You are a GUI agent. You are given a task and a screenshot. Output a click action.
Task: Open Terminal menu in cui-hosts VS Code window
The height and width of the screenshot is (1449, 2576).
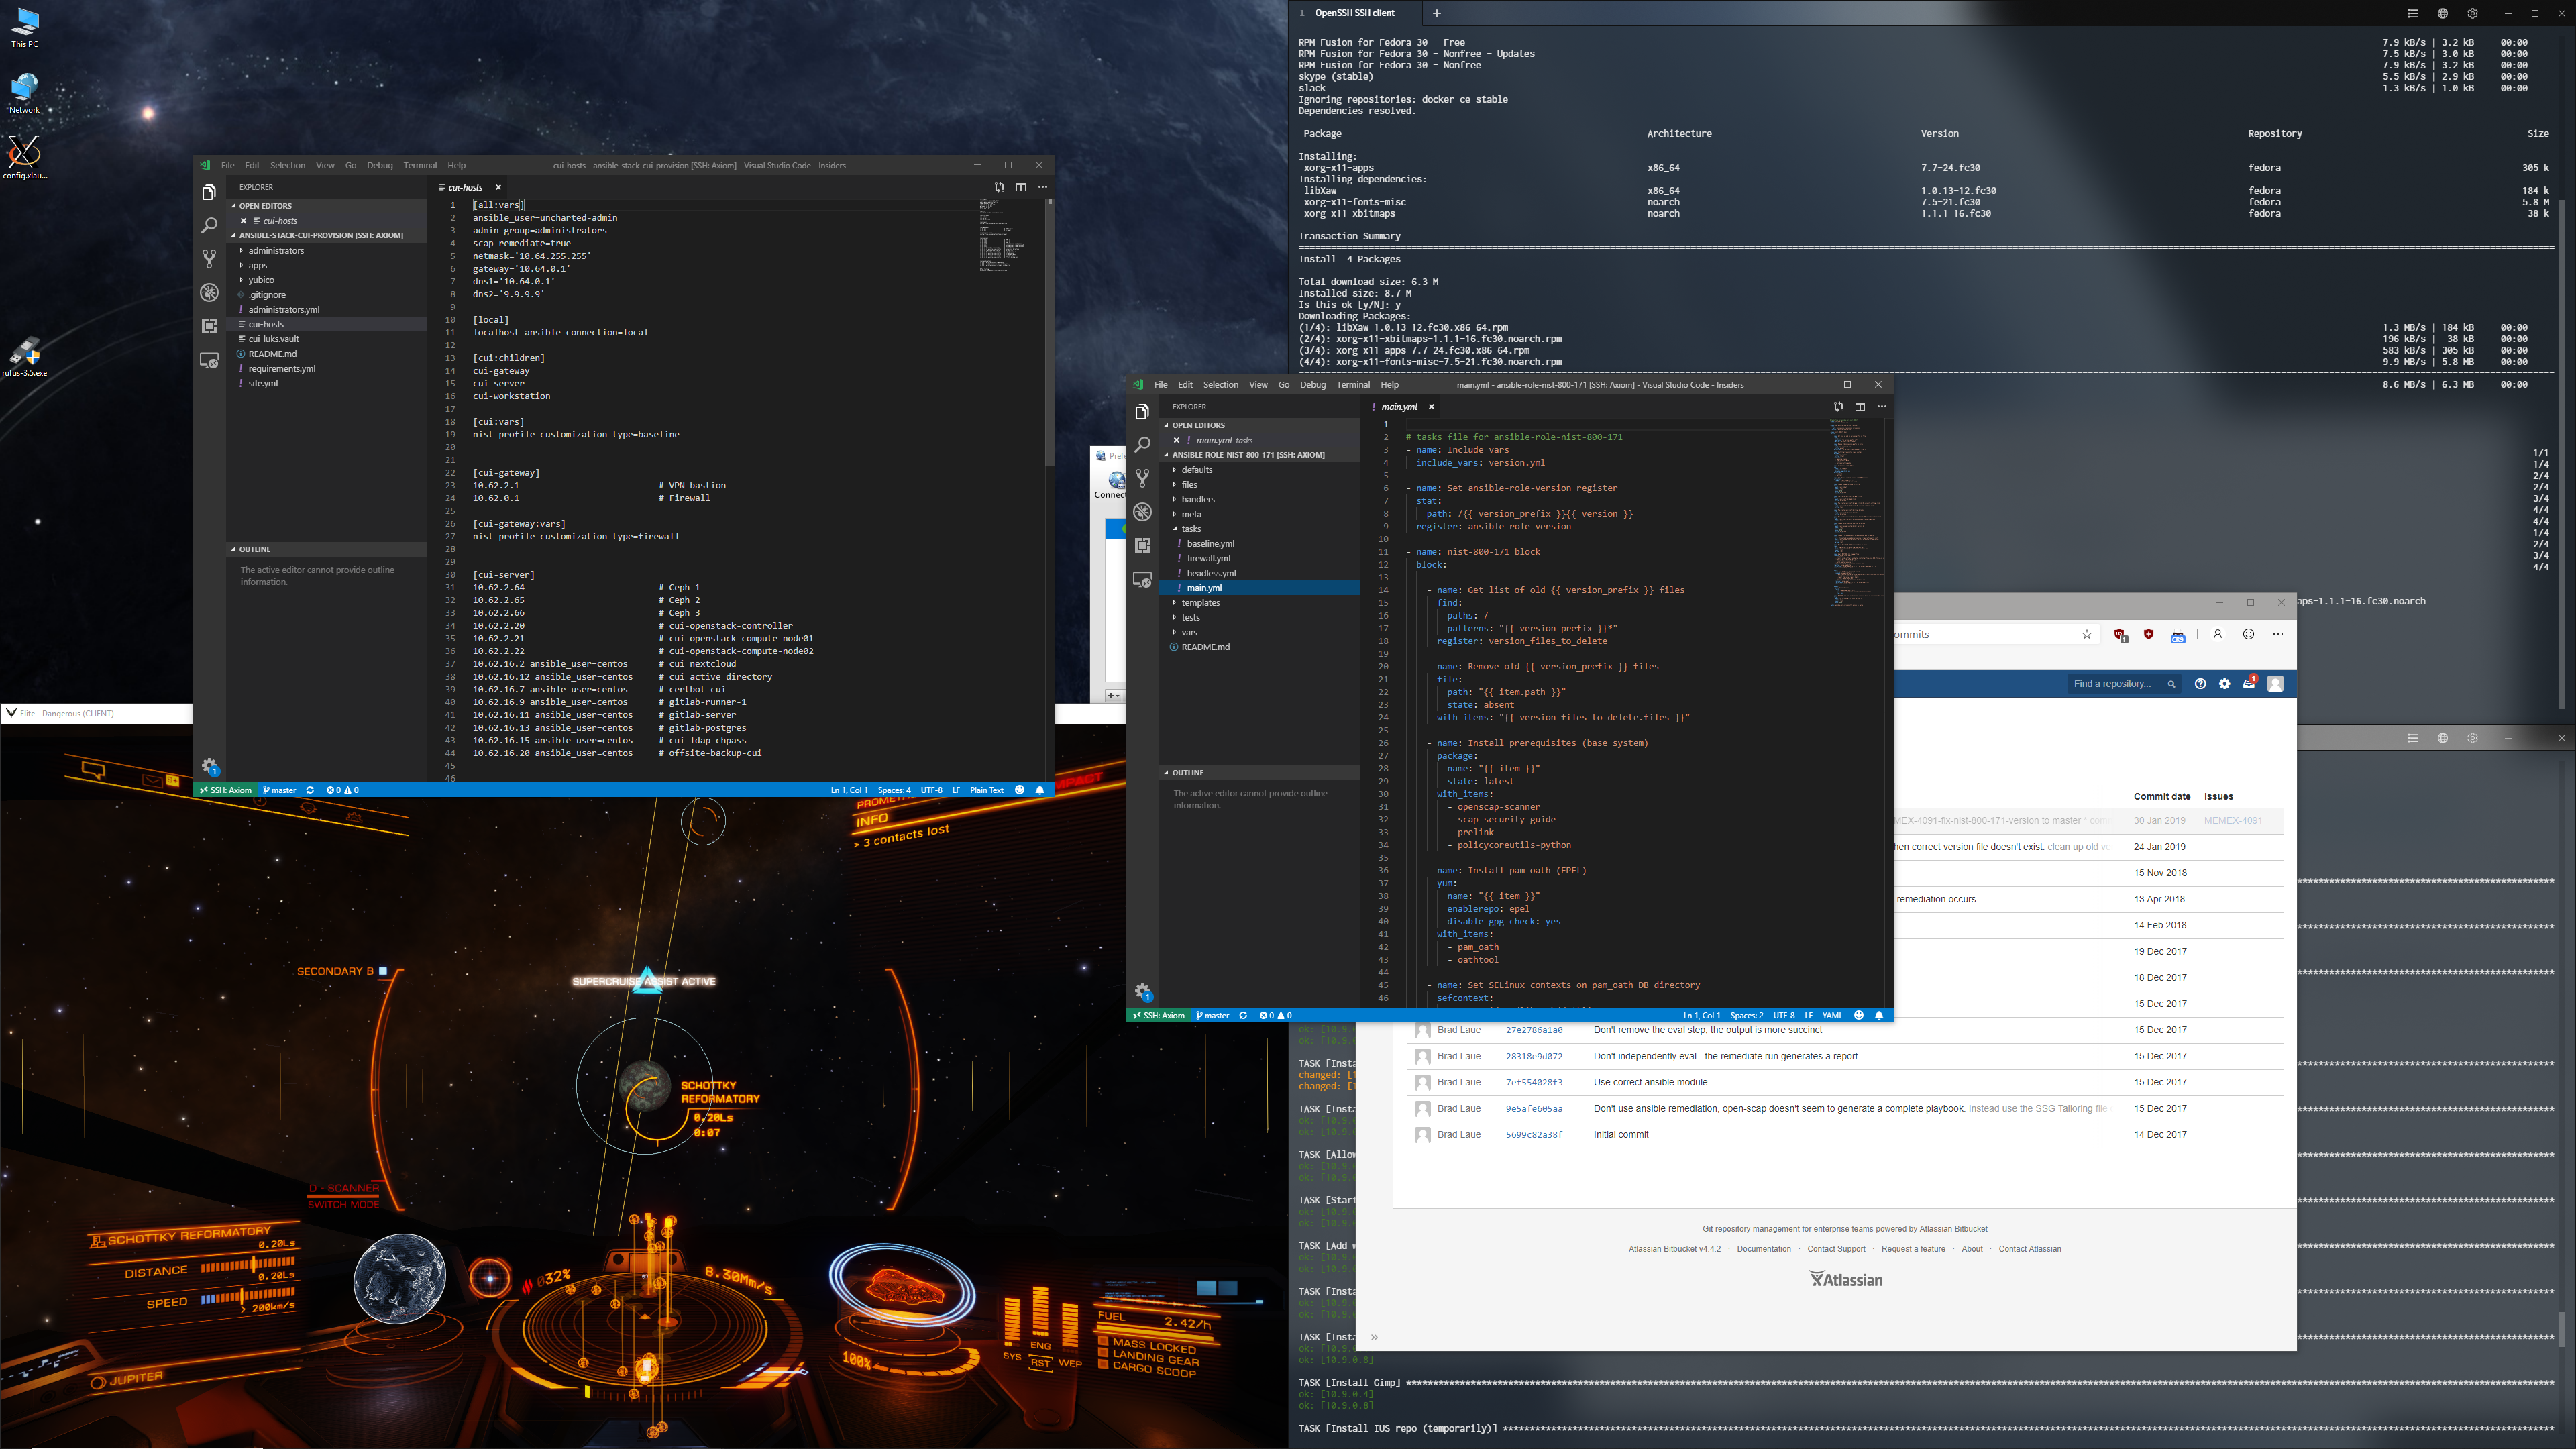click(x=420, y=165)
